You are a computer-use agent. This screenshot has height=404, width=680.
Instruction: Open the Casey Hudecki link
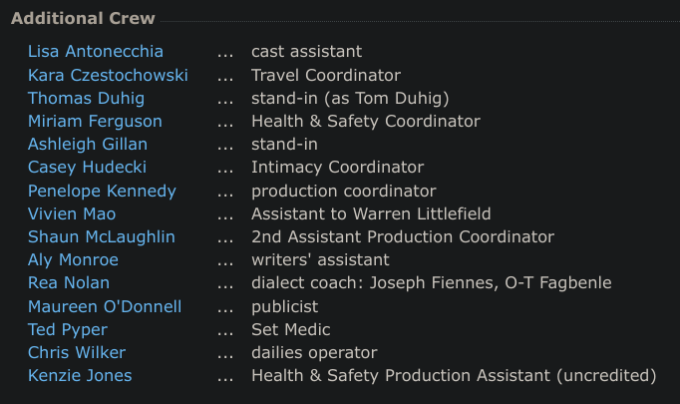89,167
